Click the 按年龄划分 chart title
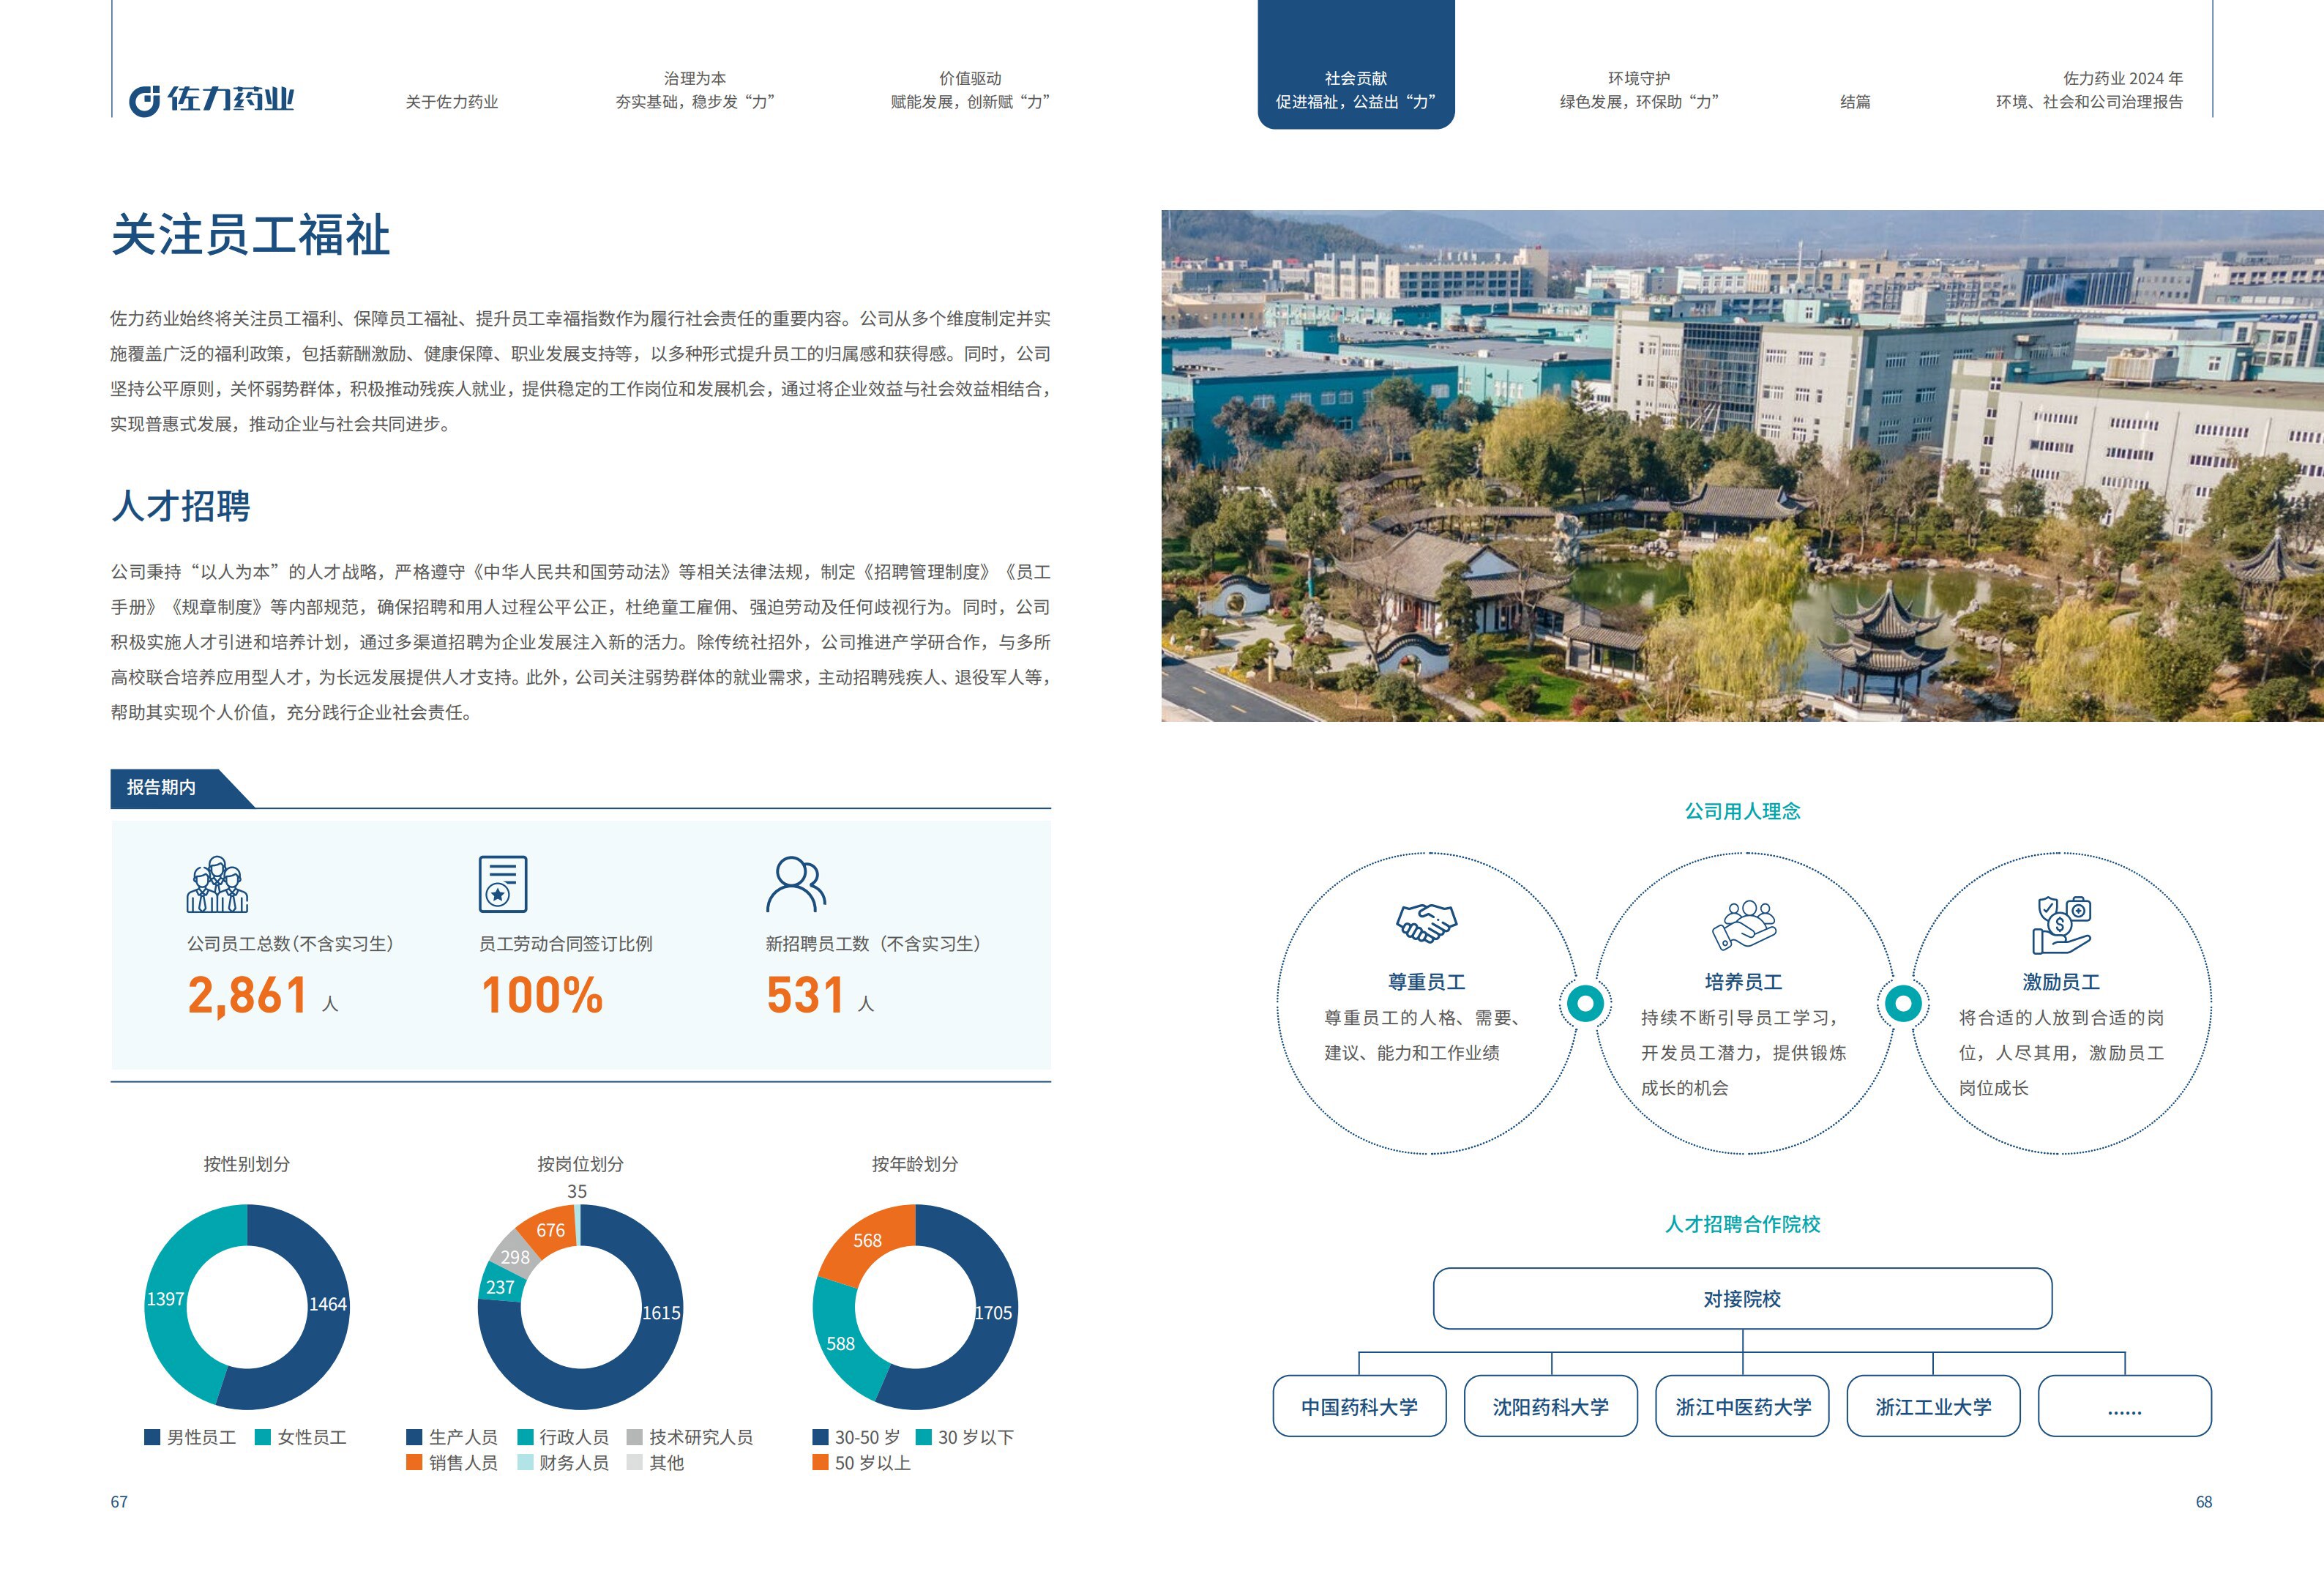Viewport: 2324px width, 1577px height. coord(915,1164)
